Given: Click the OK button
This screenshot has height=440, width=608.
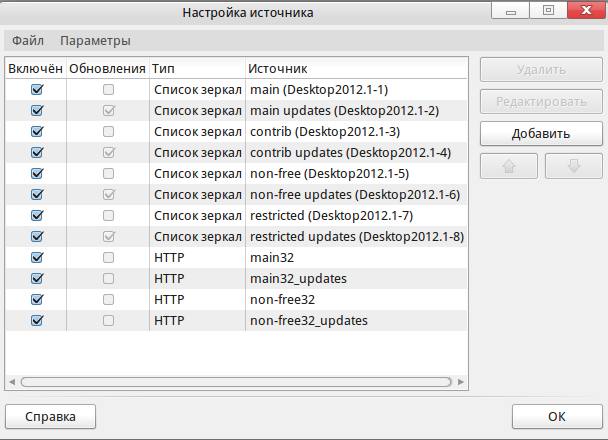Looking at the screenshot, I should [557, 415].
